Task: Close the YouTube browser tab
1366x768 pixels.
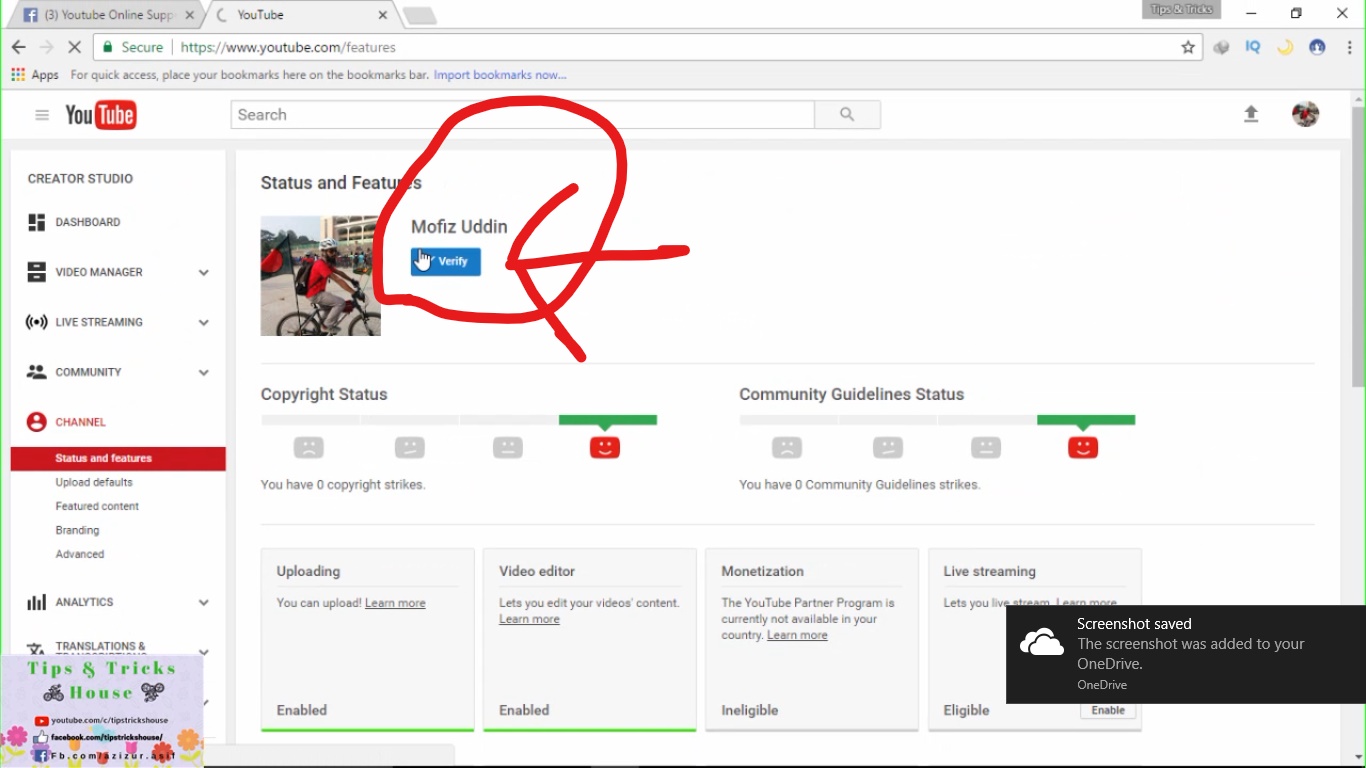Action: (x=382, y=15)
